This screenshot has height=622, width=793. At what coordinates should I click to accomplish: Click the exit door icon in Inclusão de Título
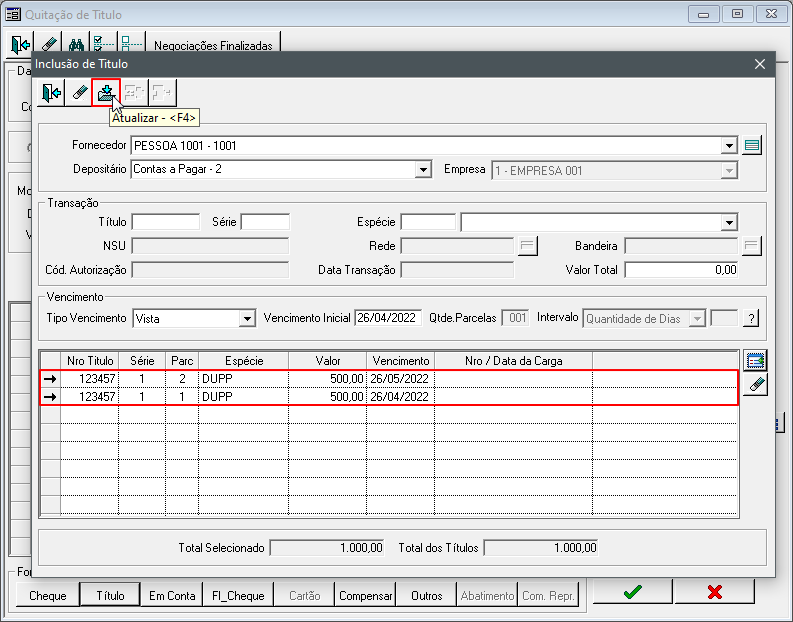51,93
